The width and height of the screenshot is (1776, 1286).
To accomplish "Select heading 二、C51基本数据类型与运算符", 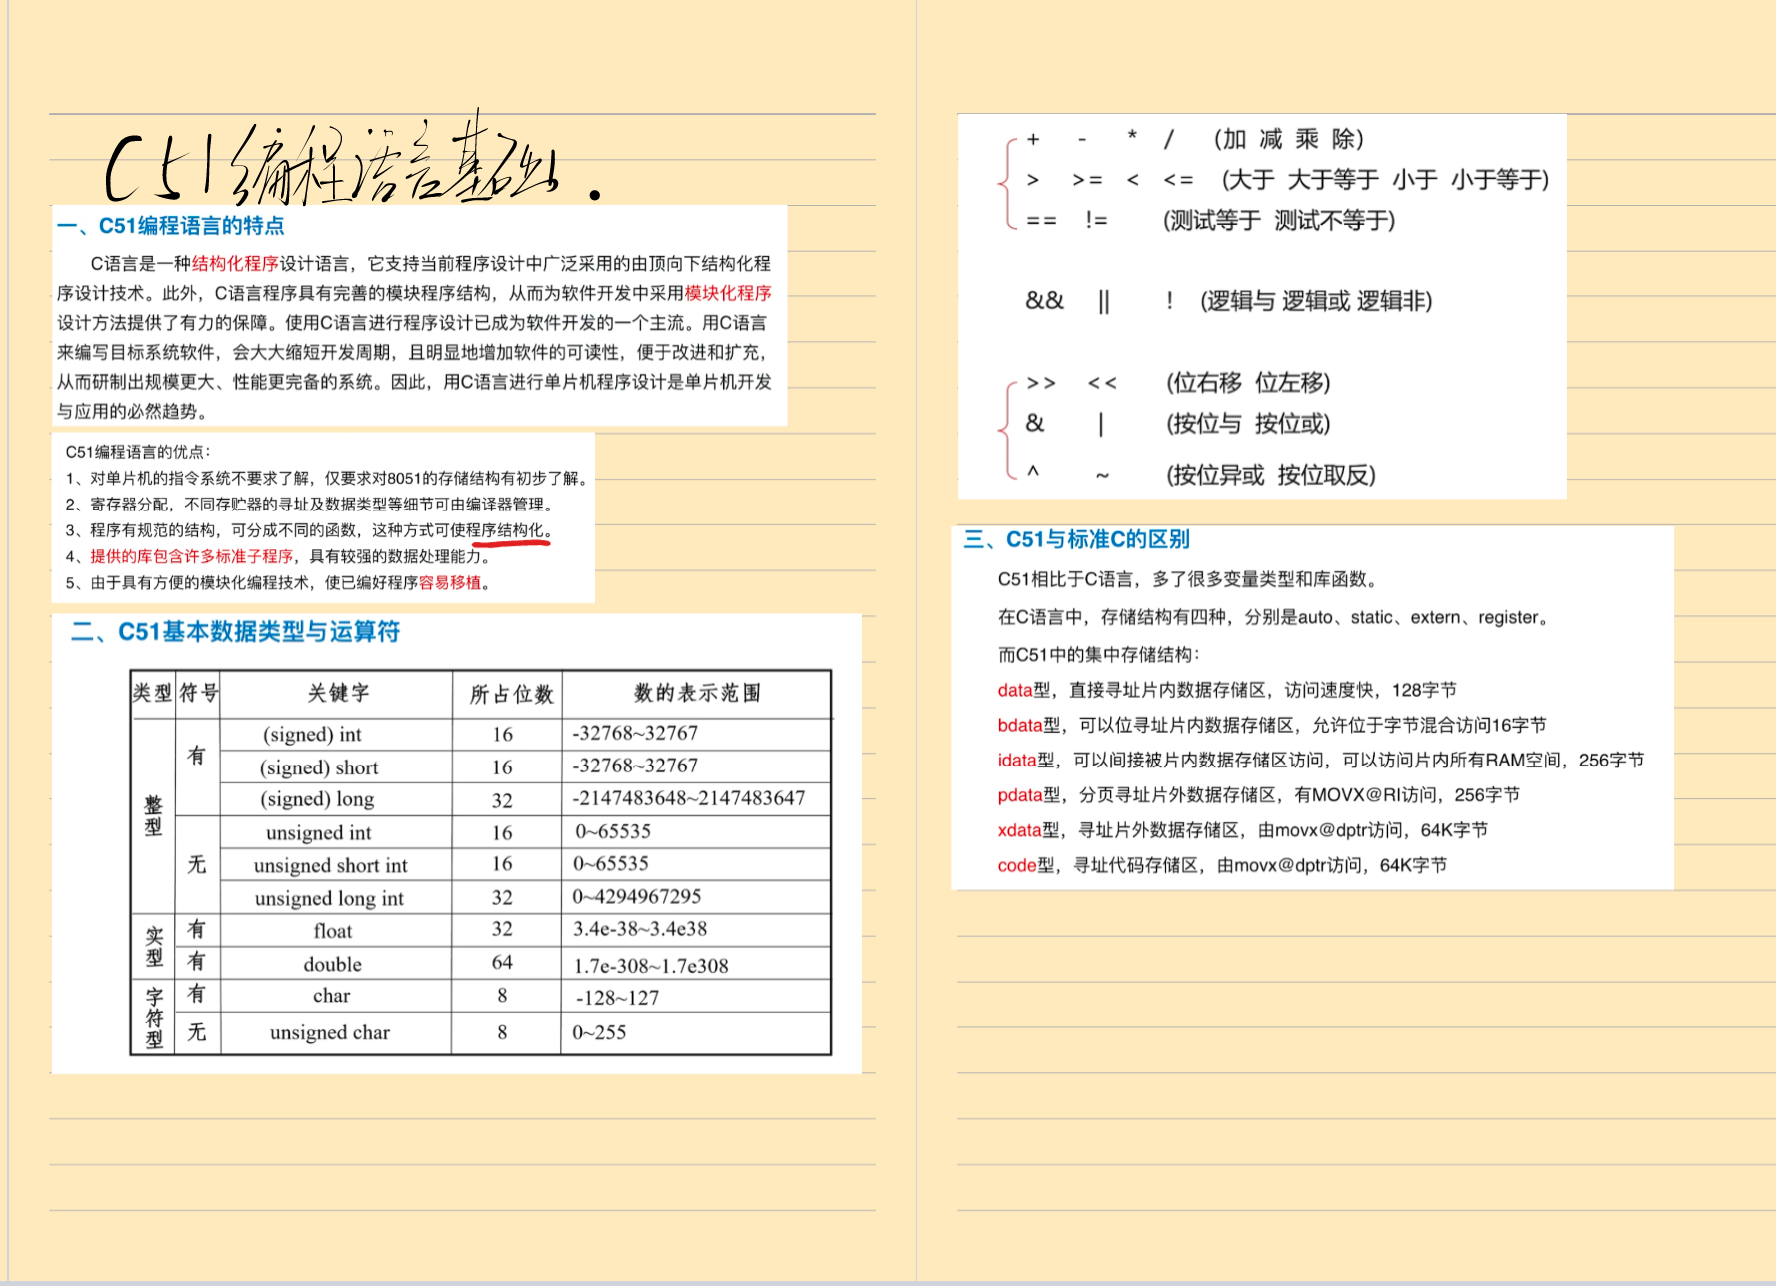I will 235,632.
